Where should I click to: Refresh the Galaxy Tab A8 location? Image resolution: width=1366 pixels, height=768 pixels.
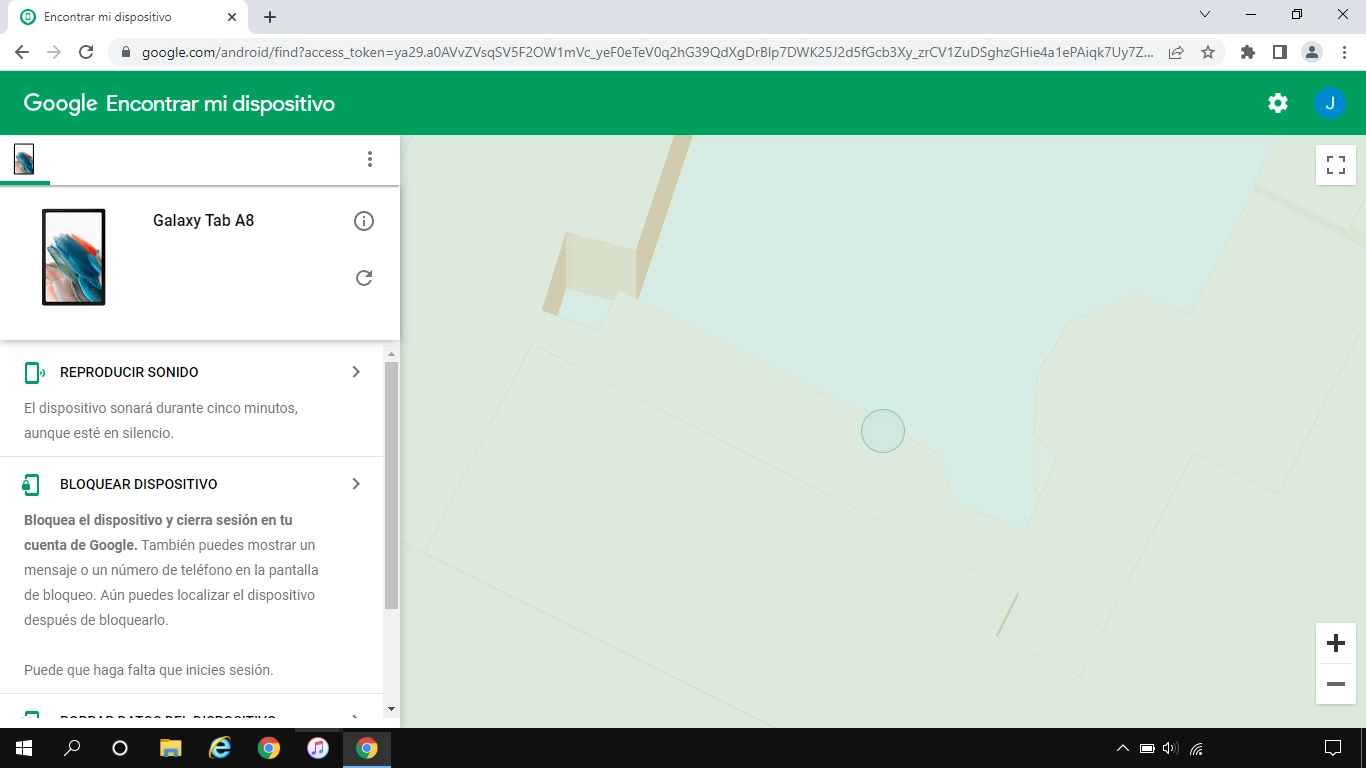tap(363, 277)
